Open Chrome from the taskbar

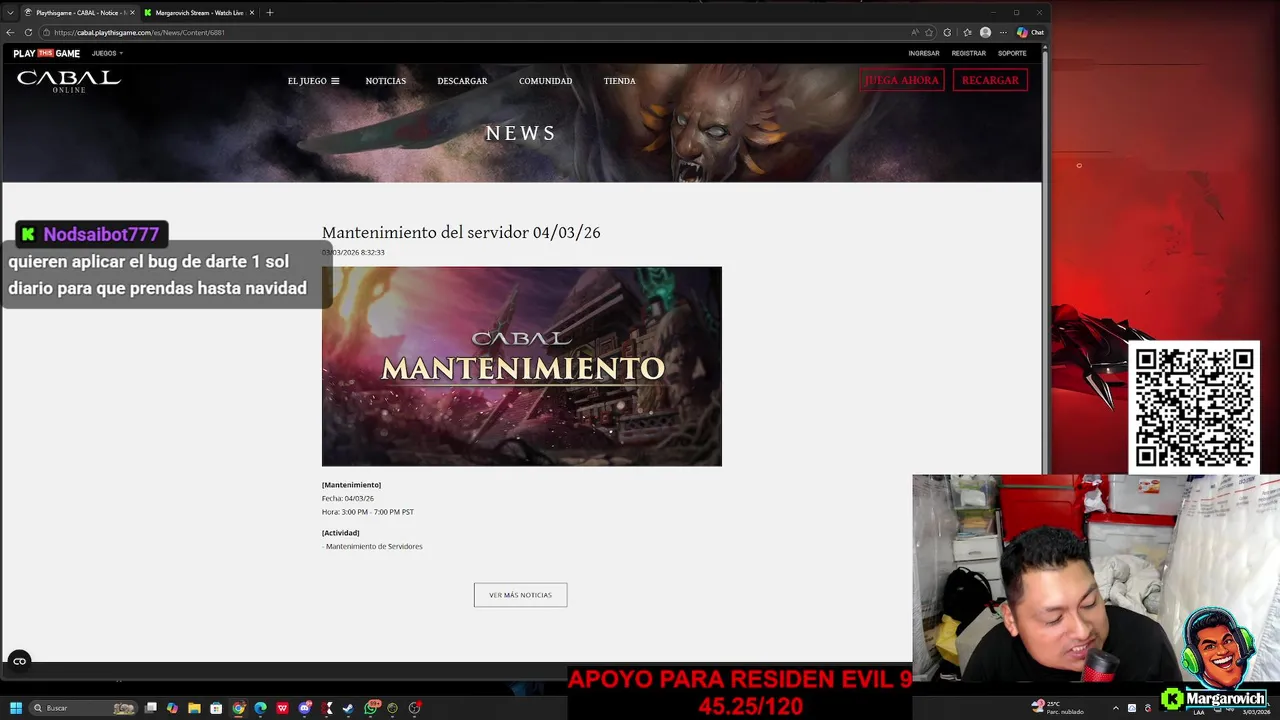coord(238,708)
